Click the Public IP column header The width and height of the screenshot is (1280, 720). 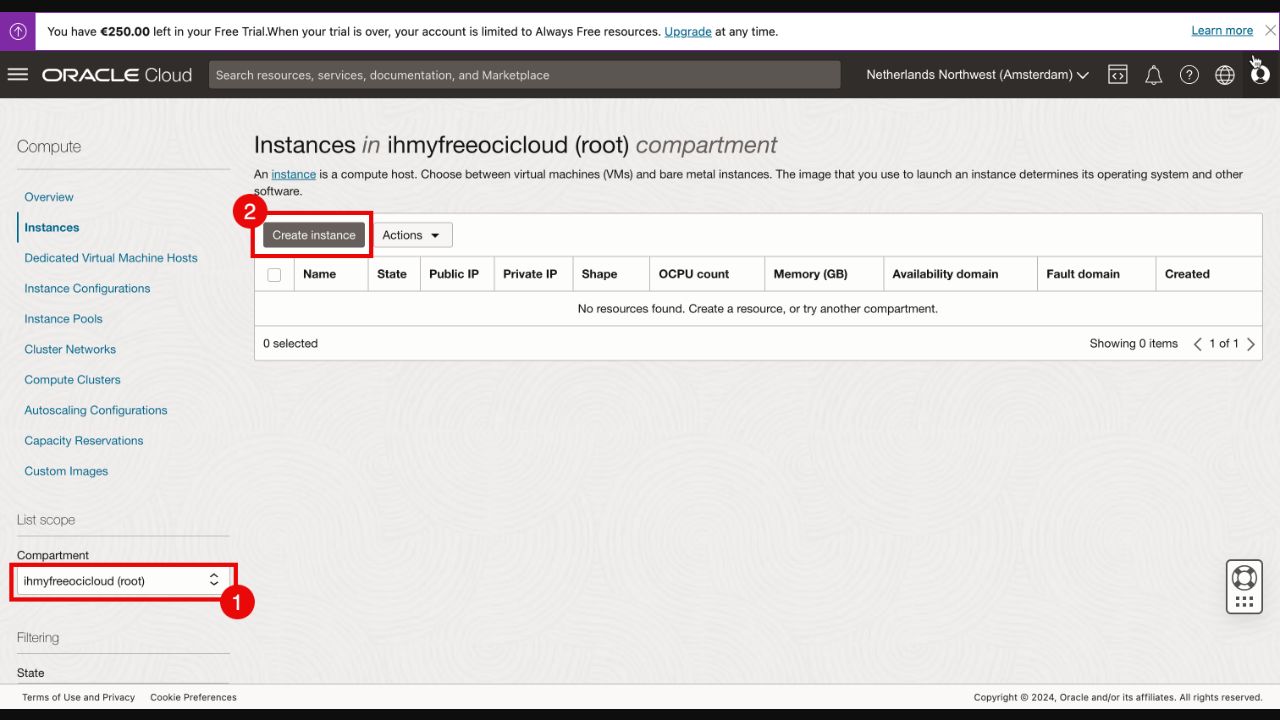point(454,274)
